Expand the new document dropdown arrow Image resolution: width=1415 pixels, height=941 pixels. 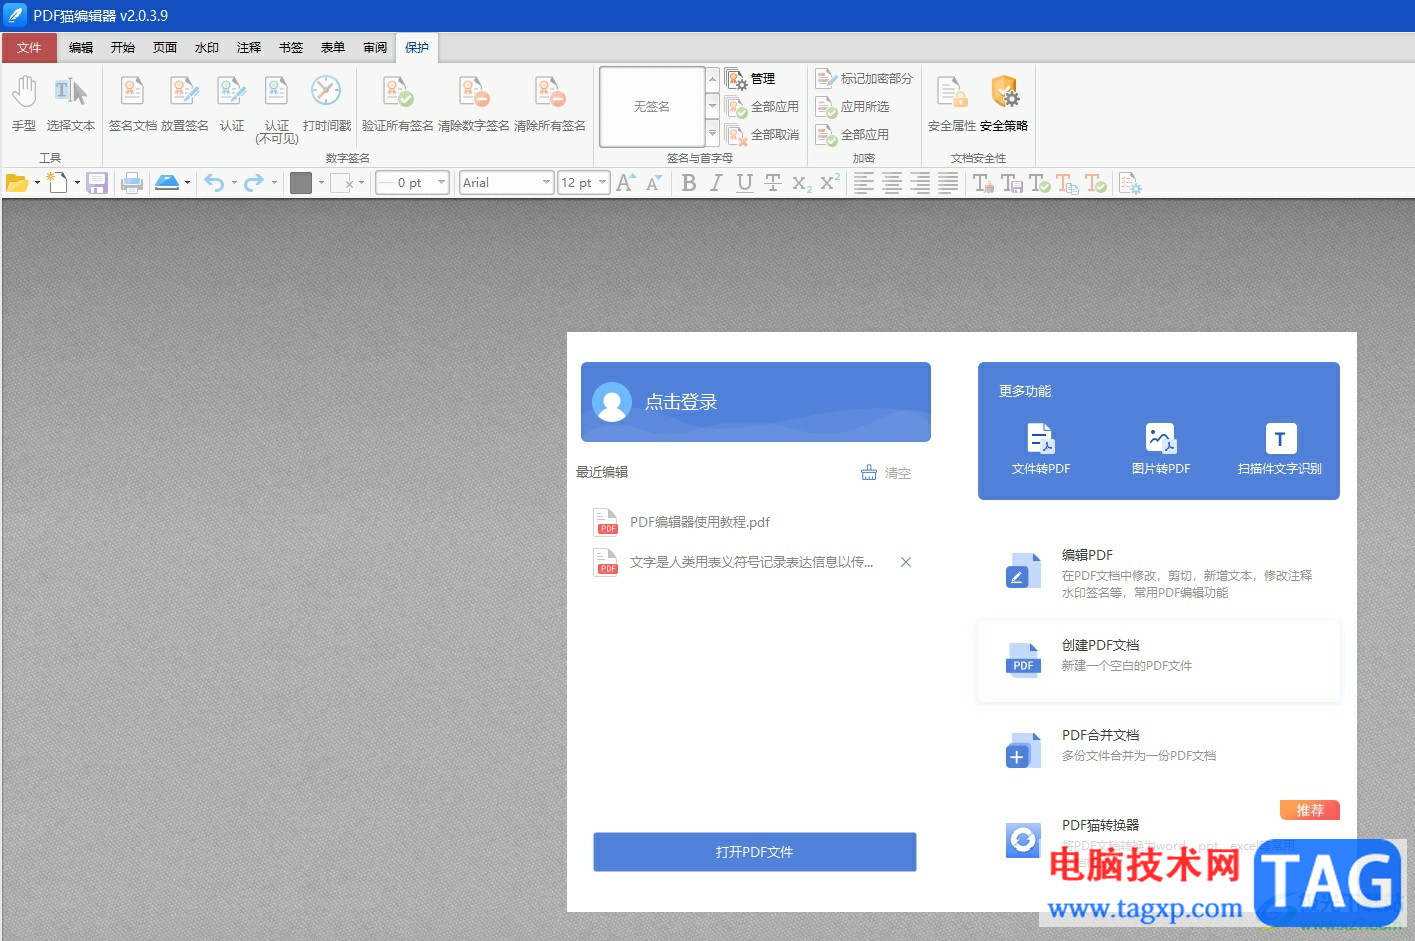pyautogui.click(x=77, y=183)
